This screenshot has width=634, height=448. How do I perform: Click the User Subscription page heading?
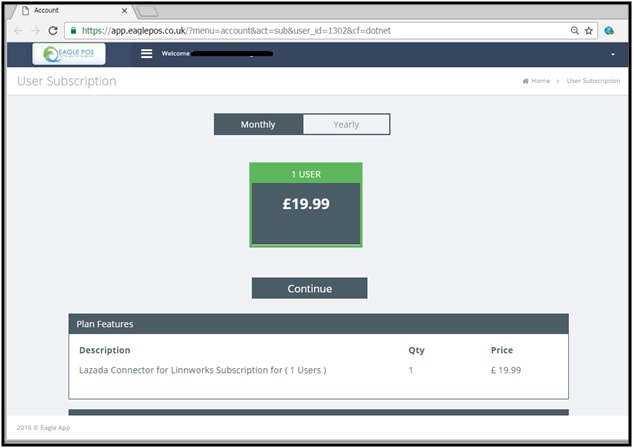click(67, 81)
